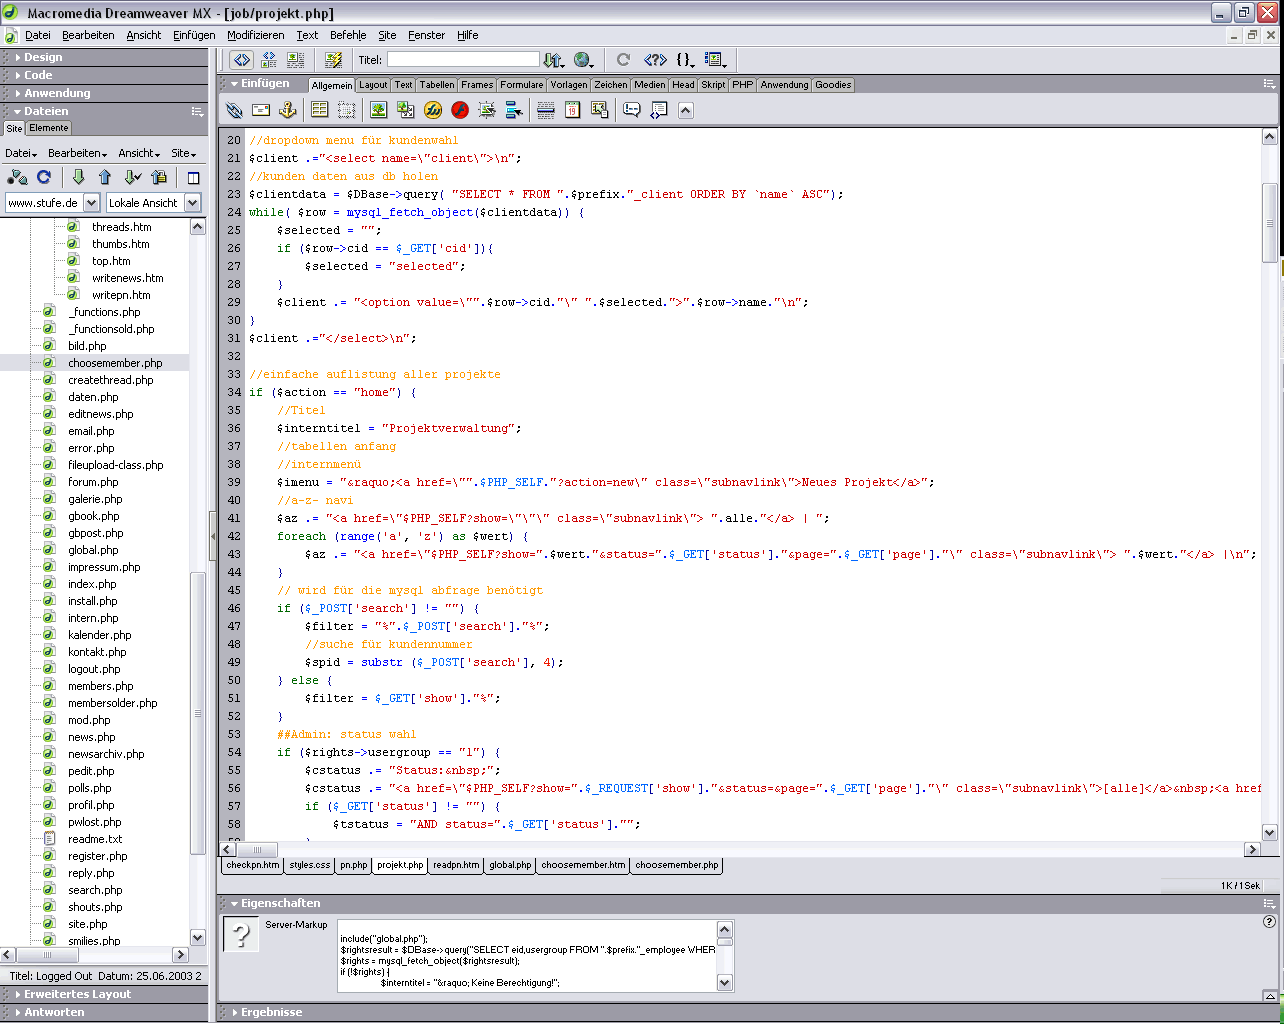This screenshot has height=1024, width=1284.
Task: Click the green Get files arrow
Action: click(x=78, y=177)
